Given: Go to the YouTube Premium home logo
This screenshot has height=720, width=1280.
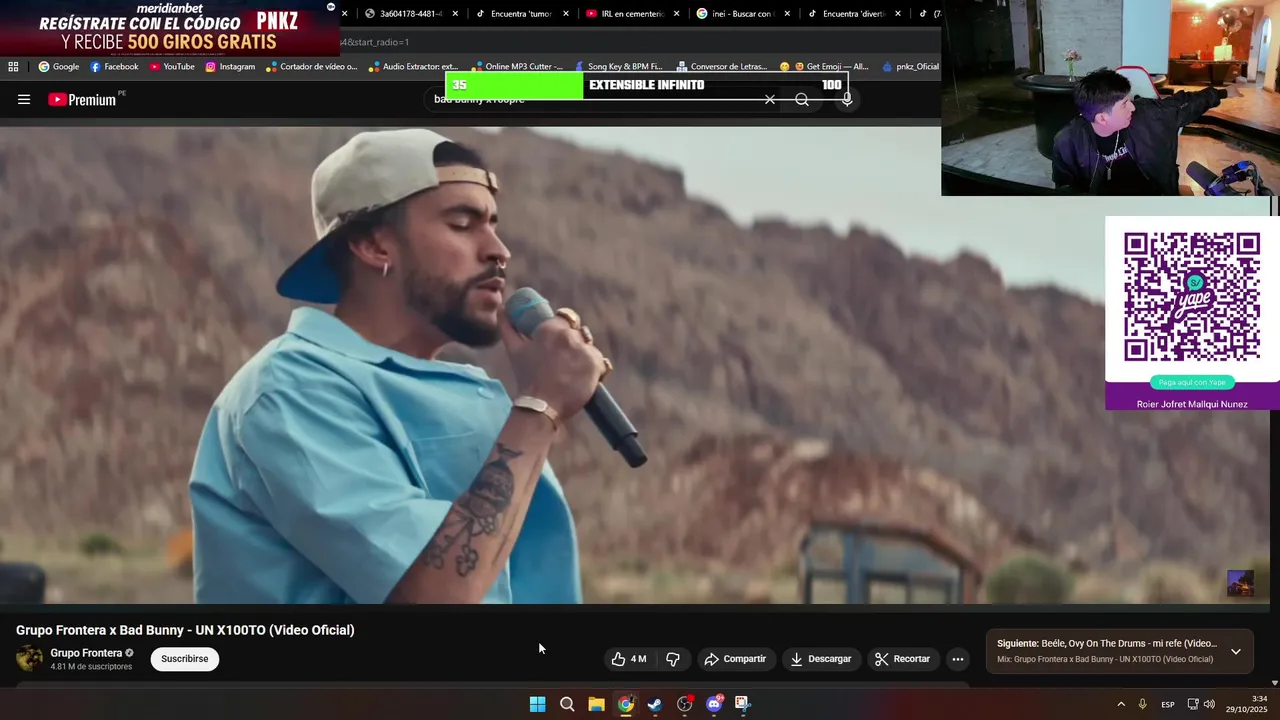Looking at the screenshot, I should (84, 99).
